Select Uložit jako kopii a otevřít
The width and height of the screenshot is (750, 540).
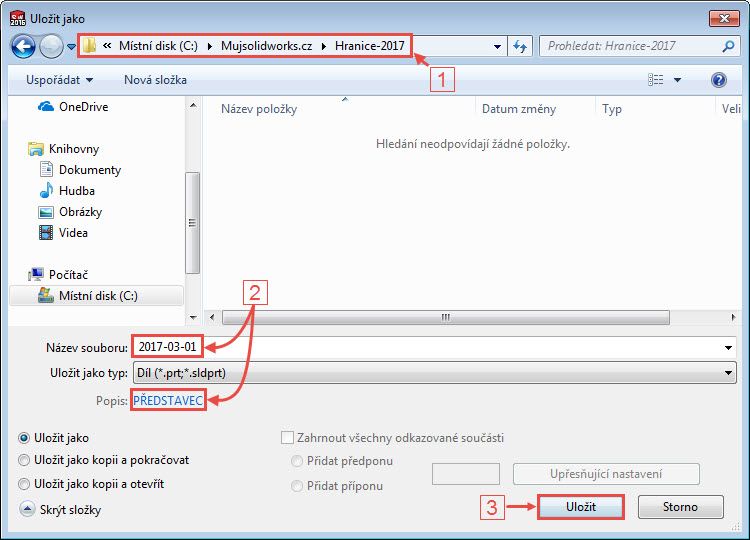[x=23, y=484]
